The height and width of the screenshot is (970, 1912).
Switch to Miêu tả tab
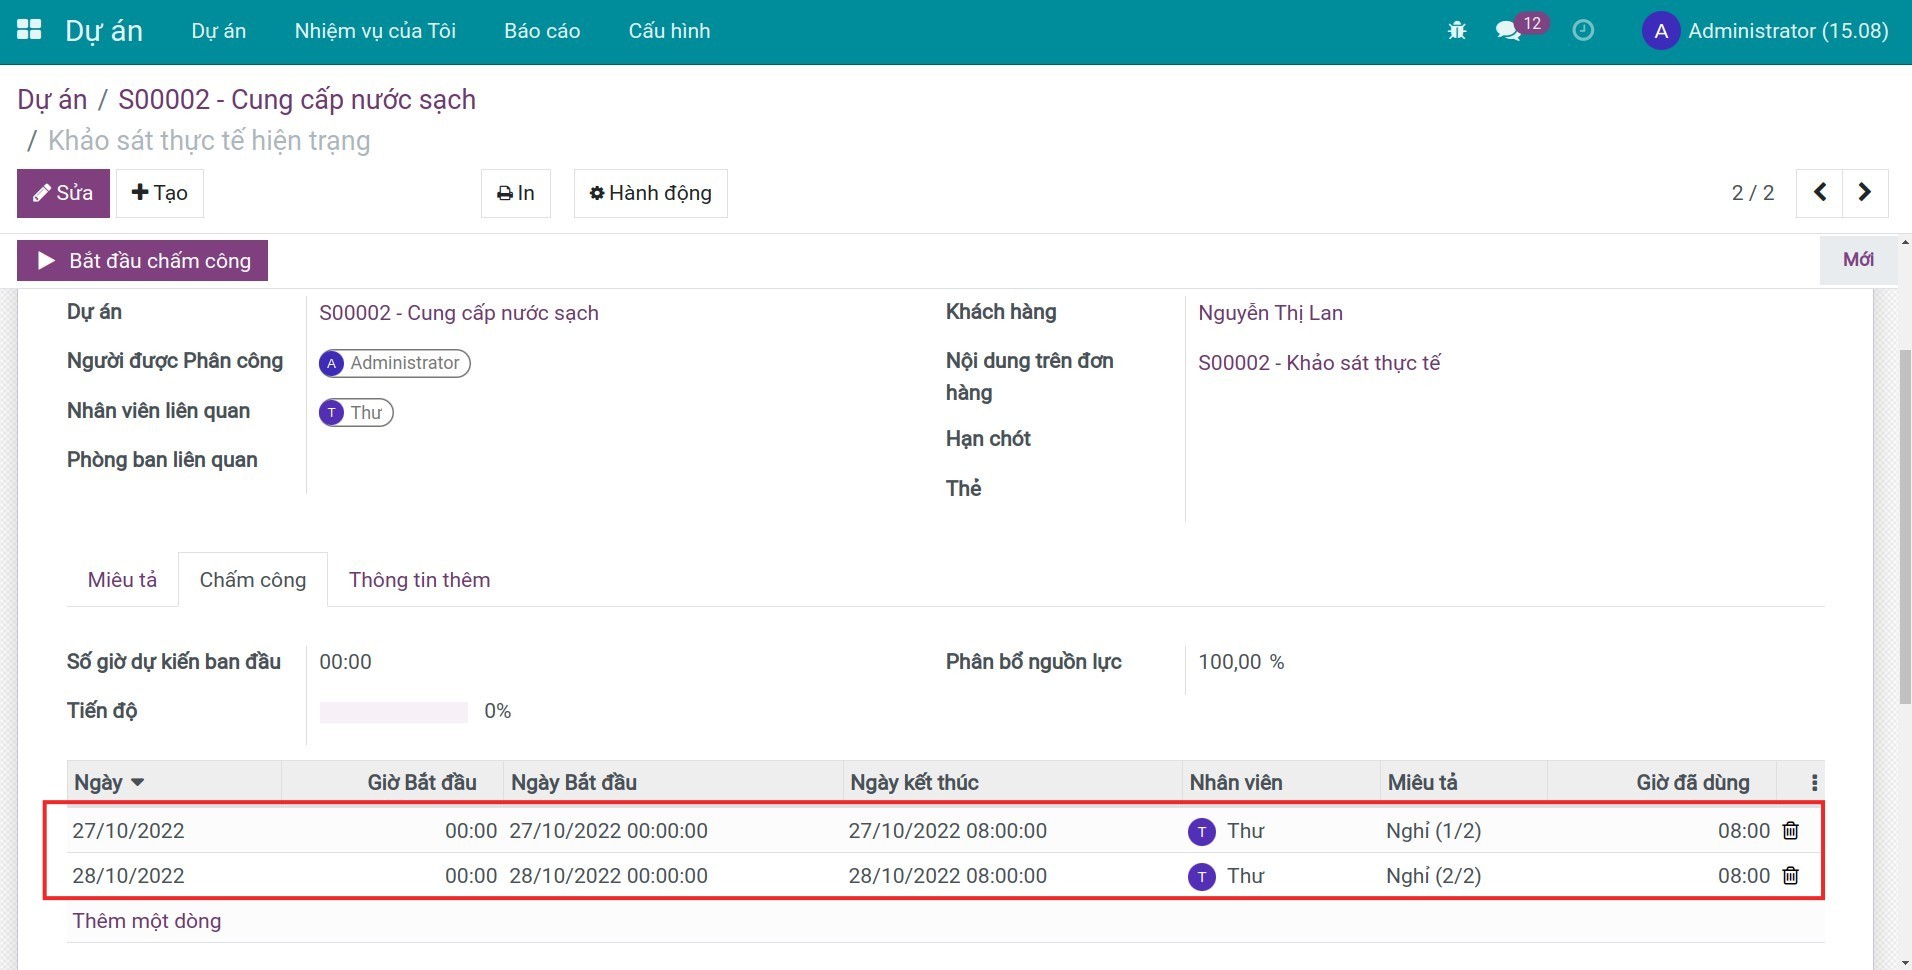point(122,580)
